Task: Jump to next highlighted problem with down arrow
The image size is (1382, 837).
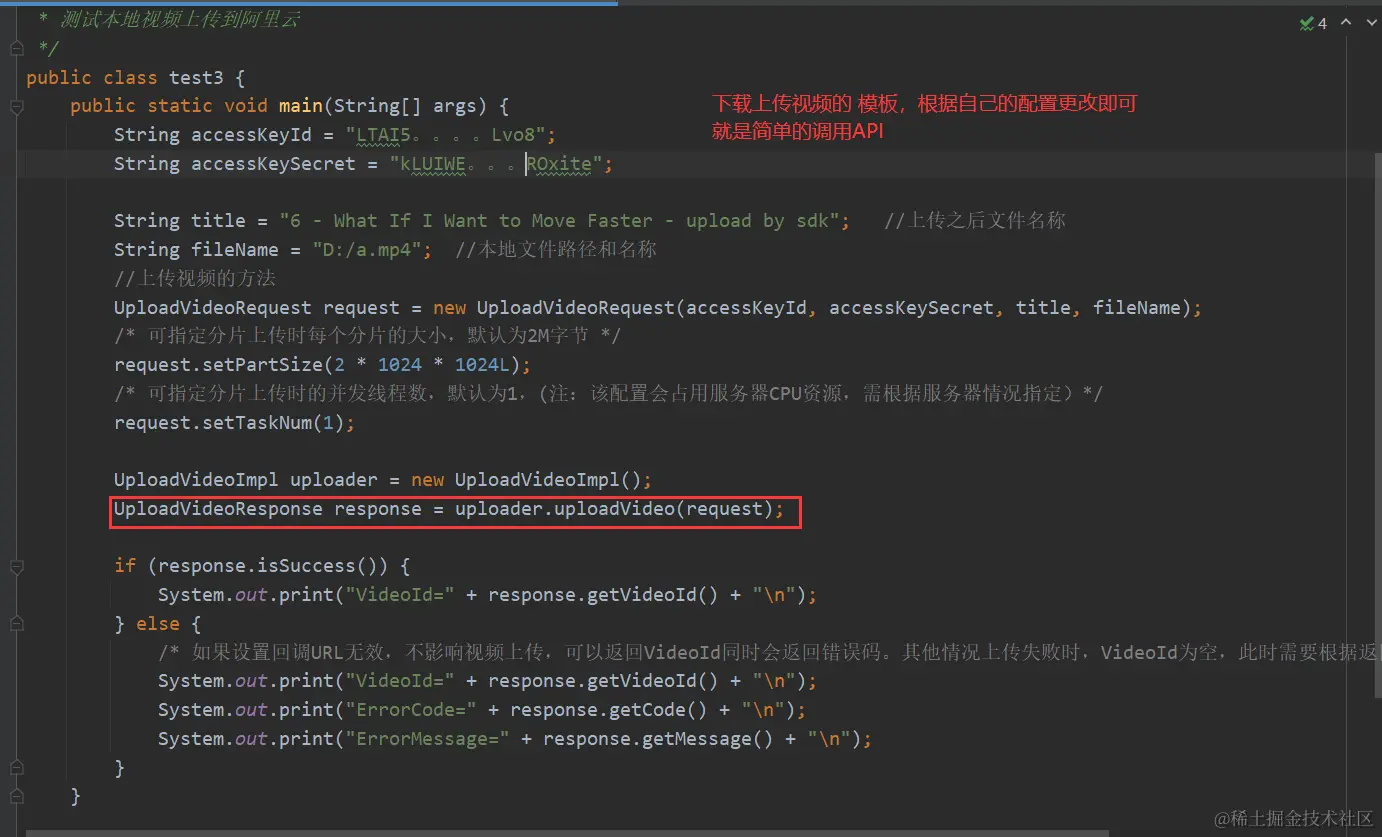Action: click(1370, 22)
